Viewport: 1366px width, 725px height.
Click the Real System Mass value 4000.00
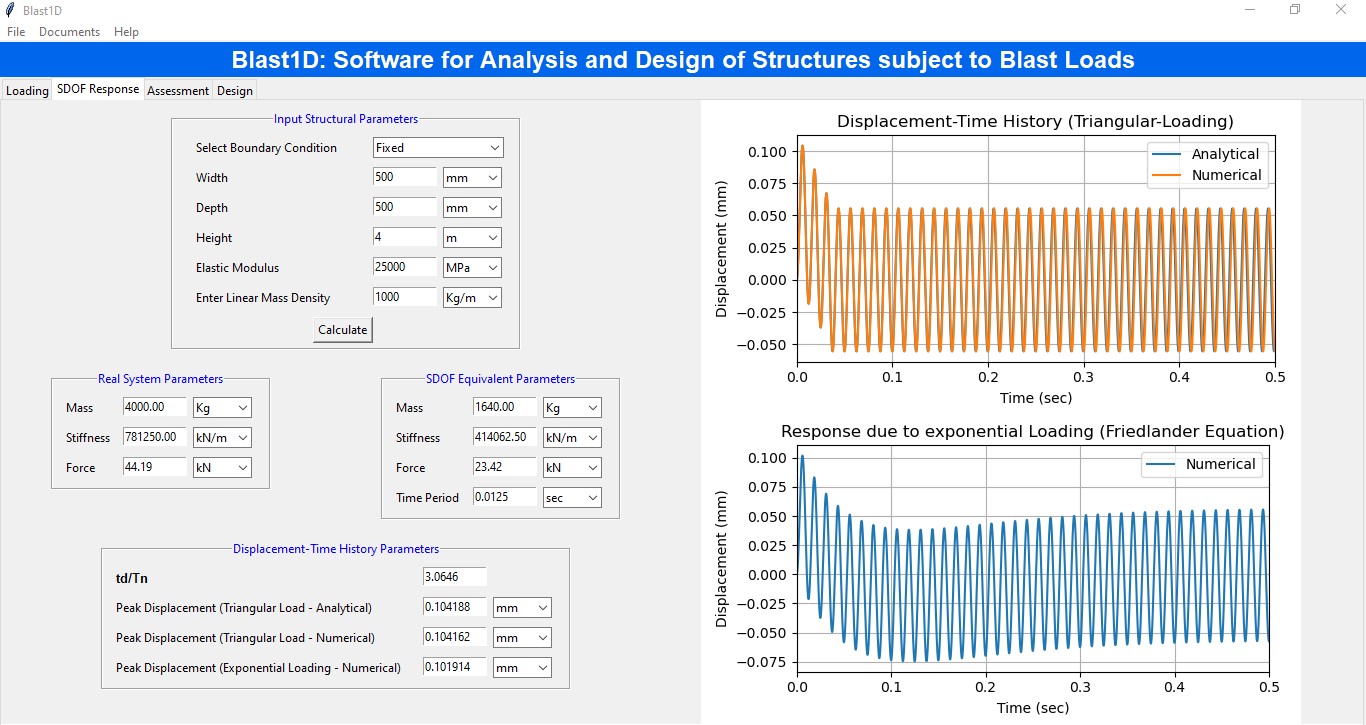click(x=155, y=407)
